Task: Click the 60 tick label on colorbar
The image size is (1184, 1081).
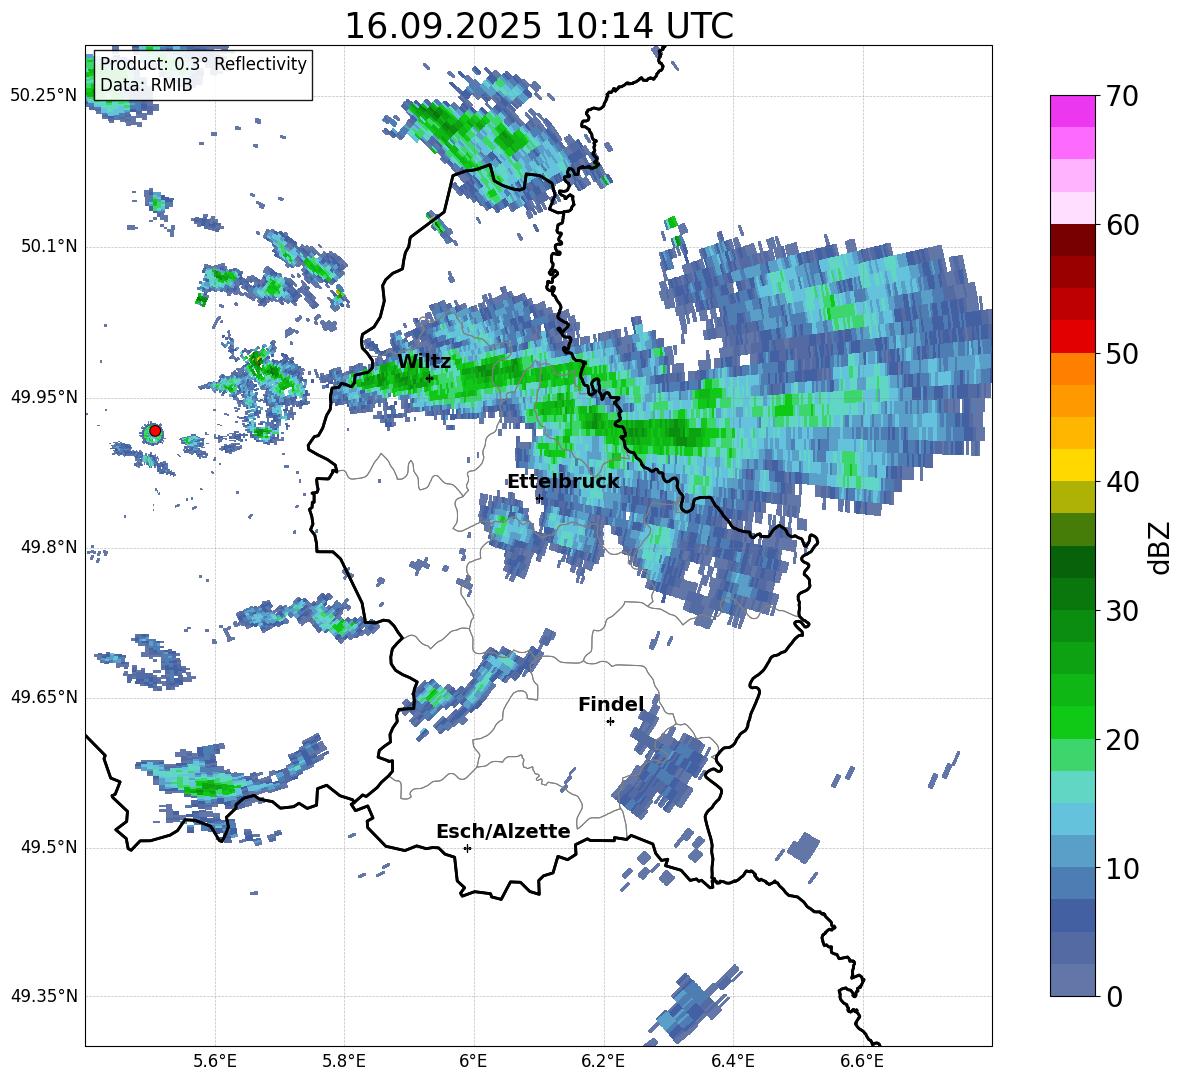Action: [x=1122, y=225]
